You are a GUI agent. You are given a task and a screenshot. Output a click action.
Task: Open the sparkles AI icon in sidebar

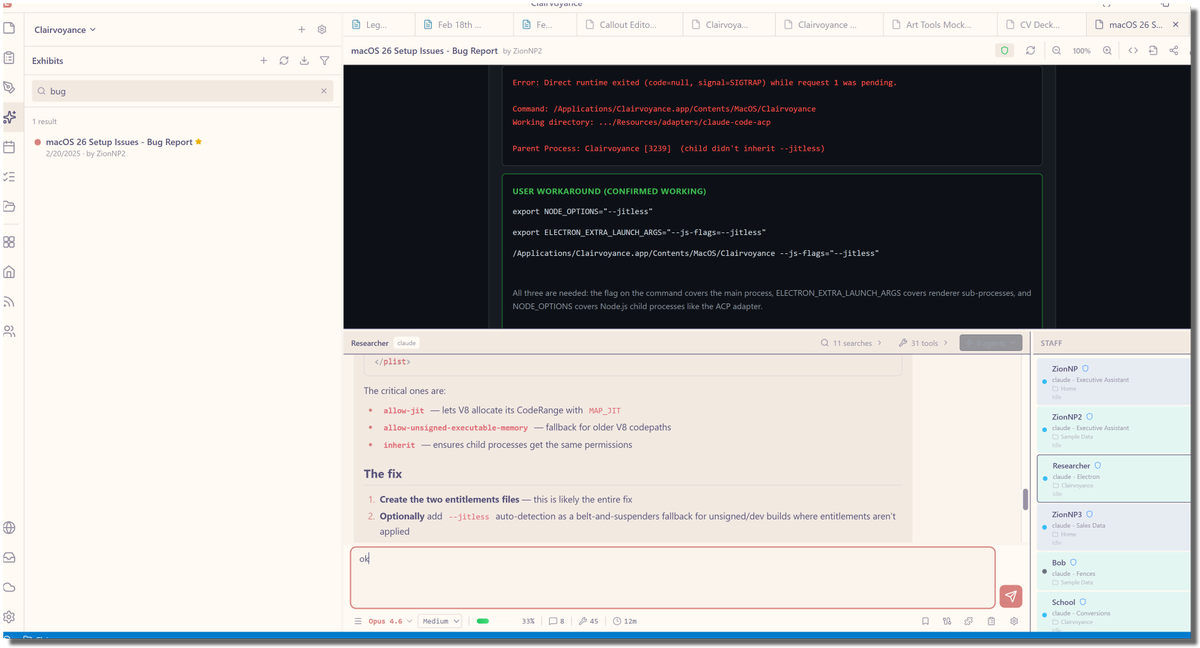click(9, 117)
